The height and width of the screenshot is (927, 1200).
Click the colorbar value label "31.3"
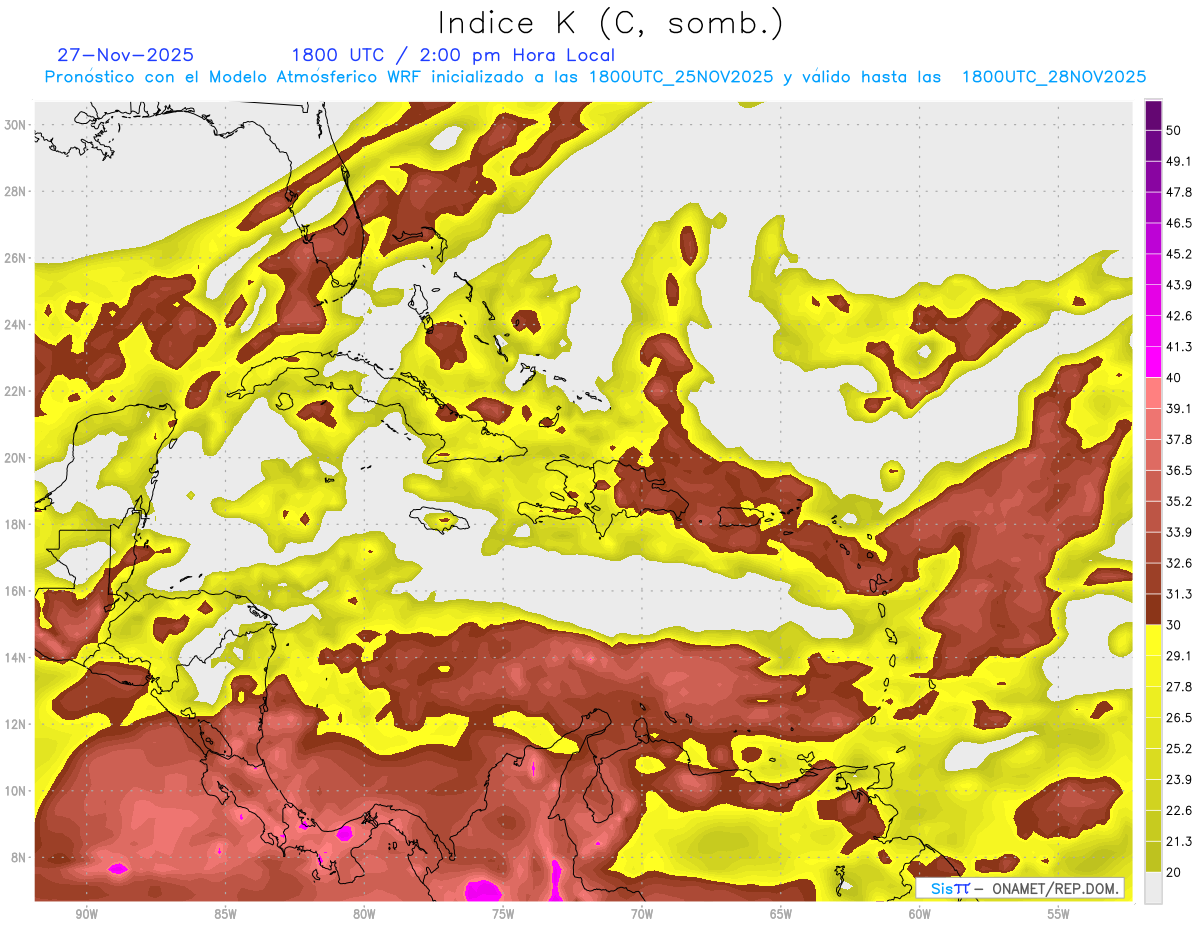click(x=1179, y=594)
